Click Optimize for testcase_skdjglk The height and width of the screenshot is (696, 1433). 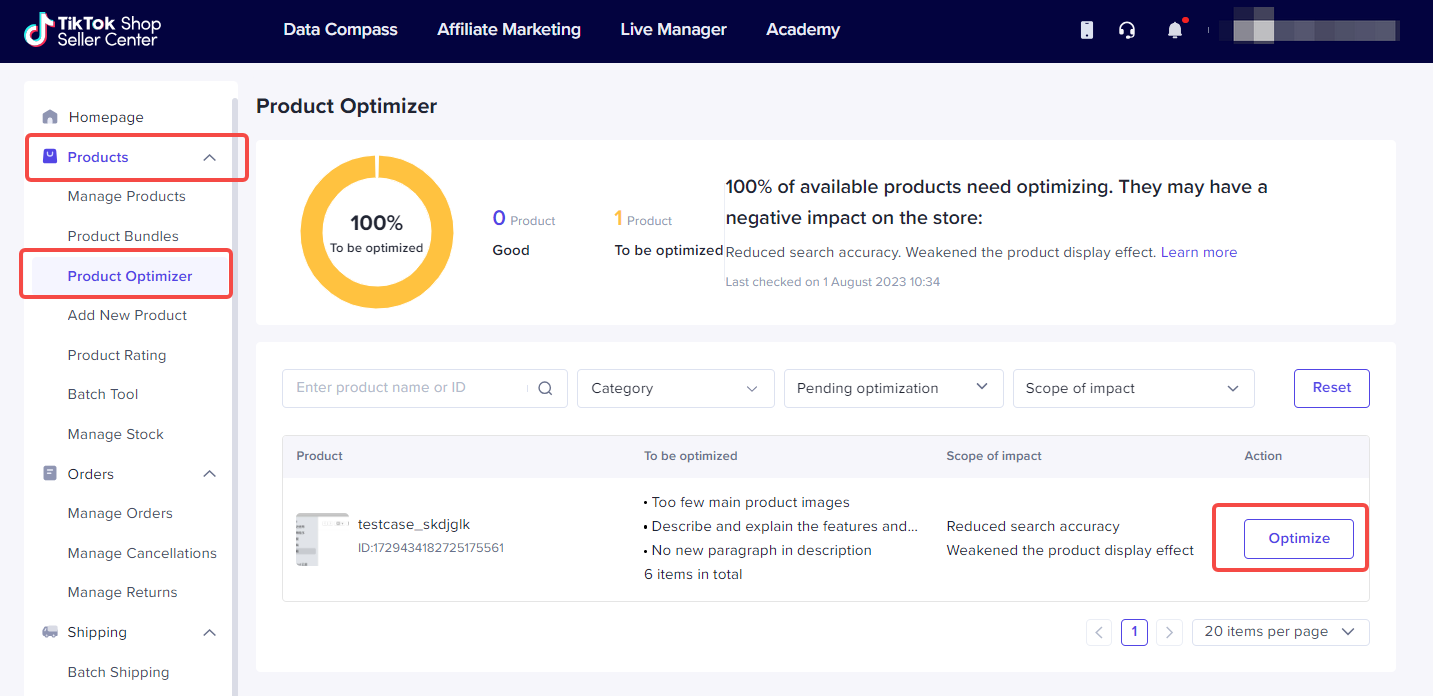(x=1299, y=538)
